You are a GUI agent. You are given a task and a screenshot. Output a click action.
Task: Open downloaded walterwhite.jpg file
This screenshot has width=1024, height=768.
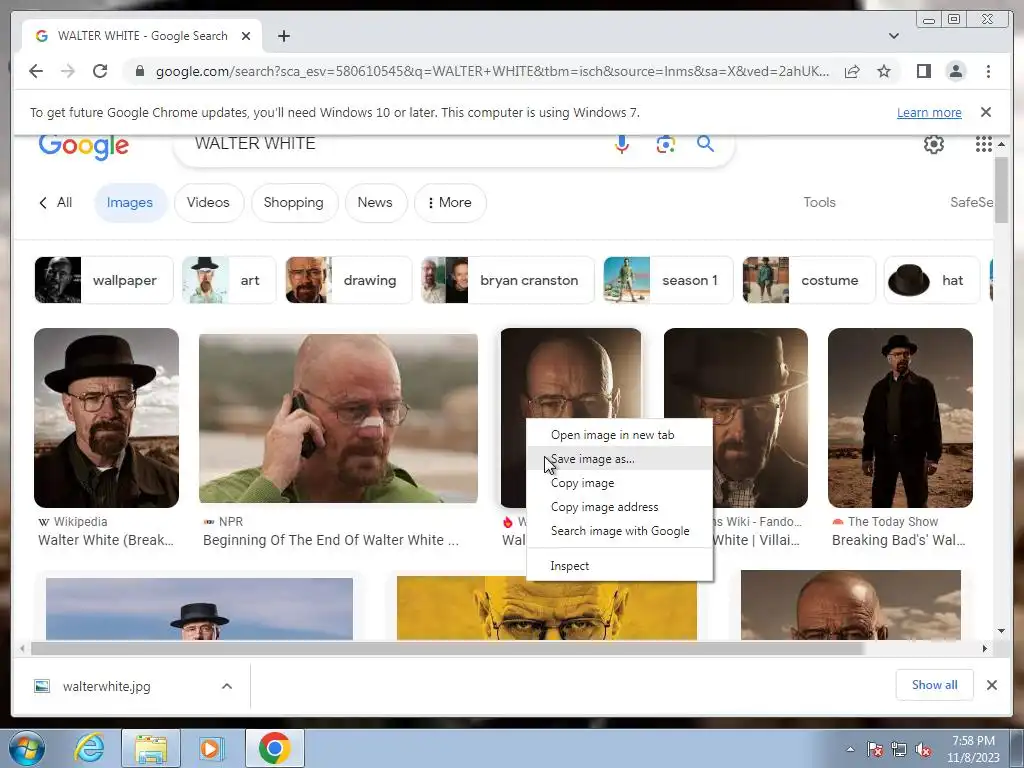[106, 686]
